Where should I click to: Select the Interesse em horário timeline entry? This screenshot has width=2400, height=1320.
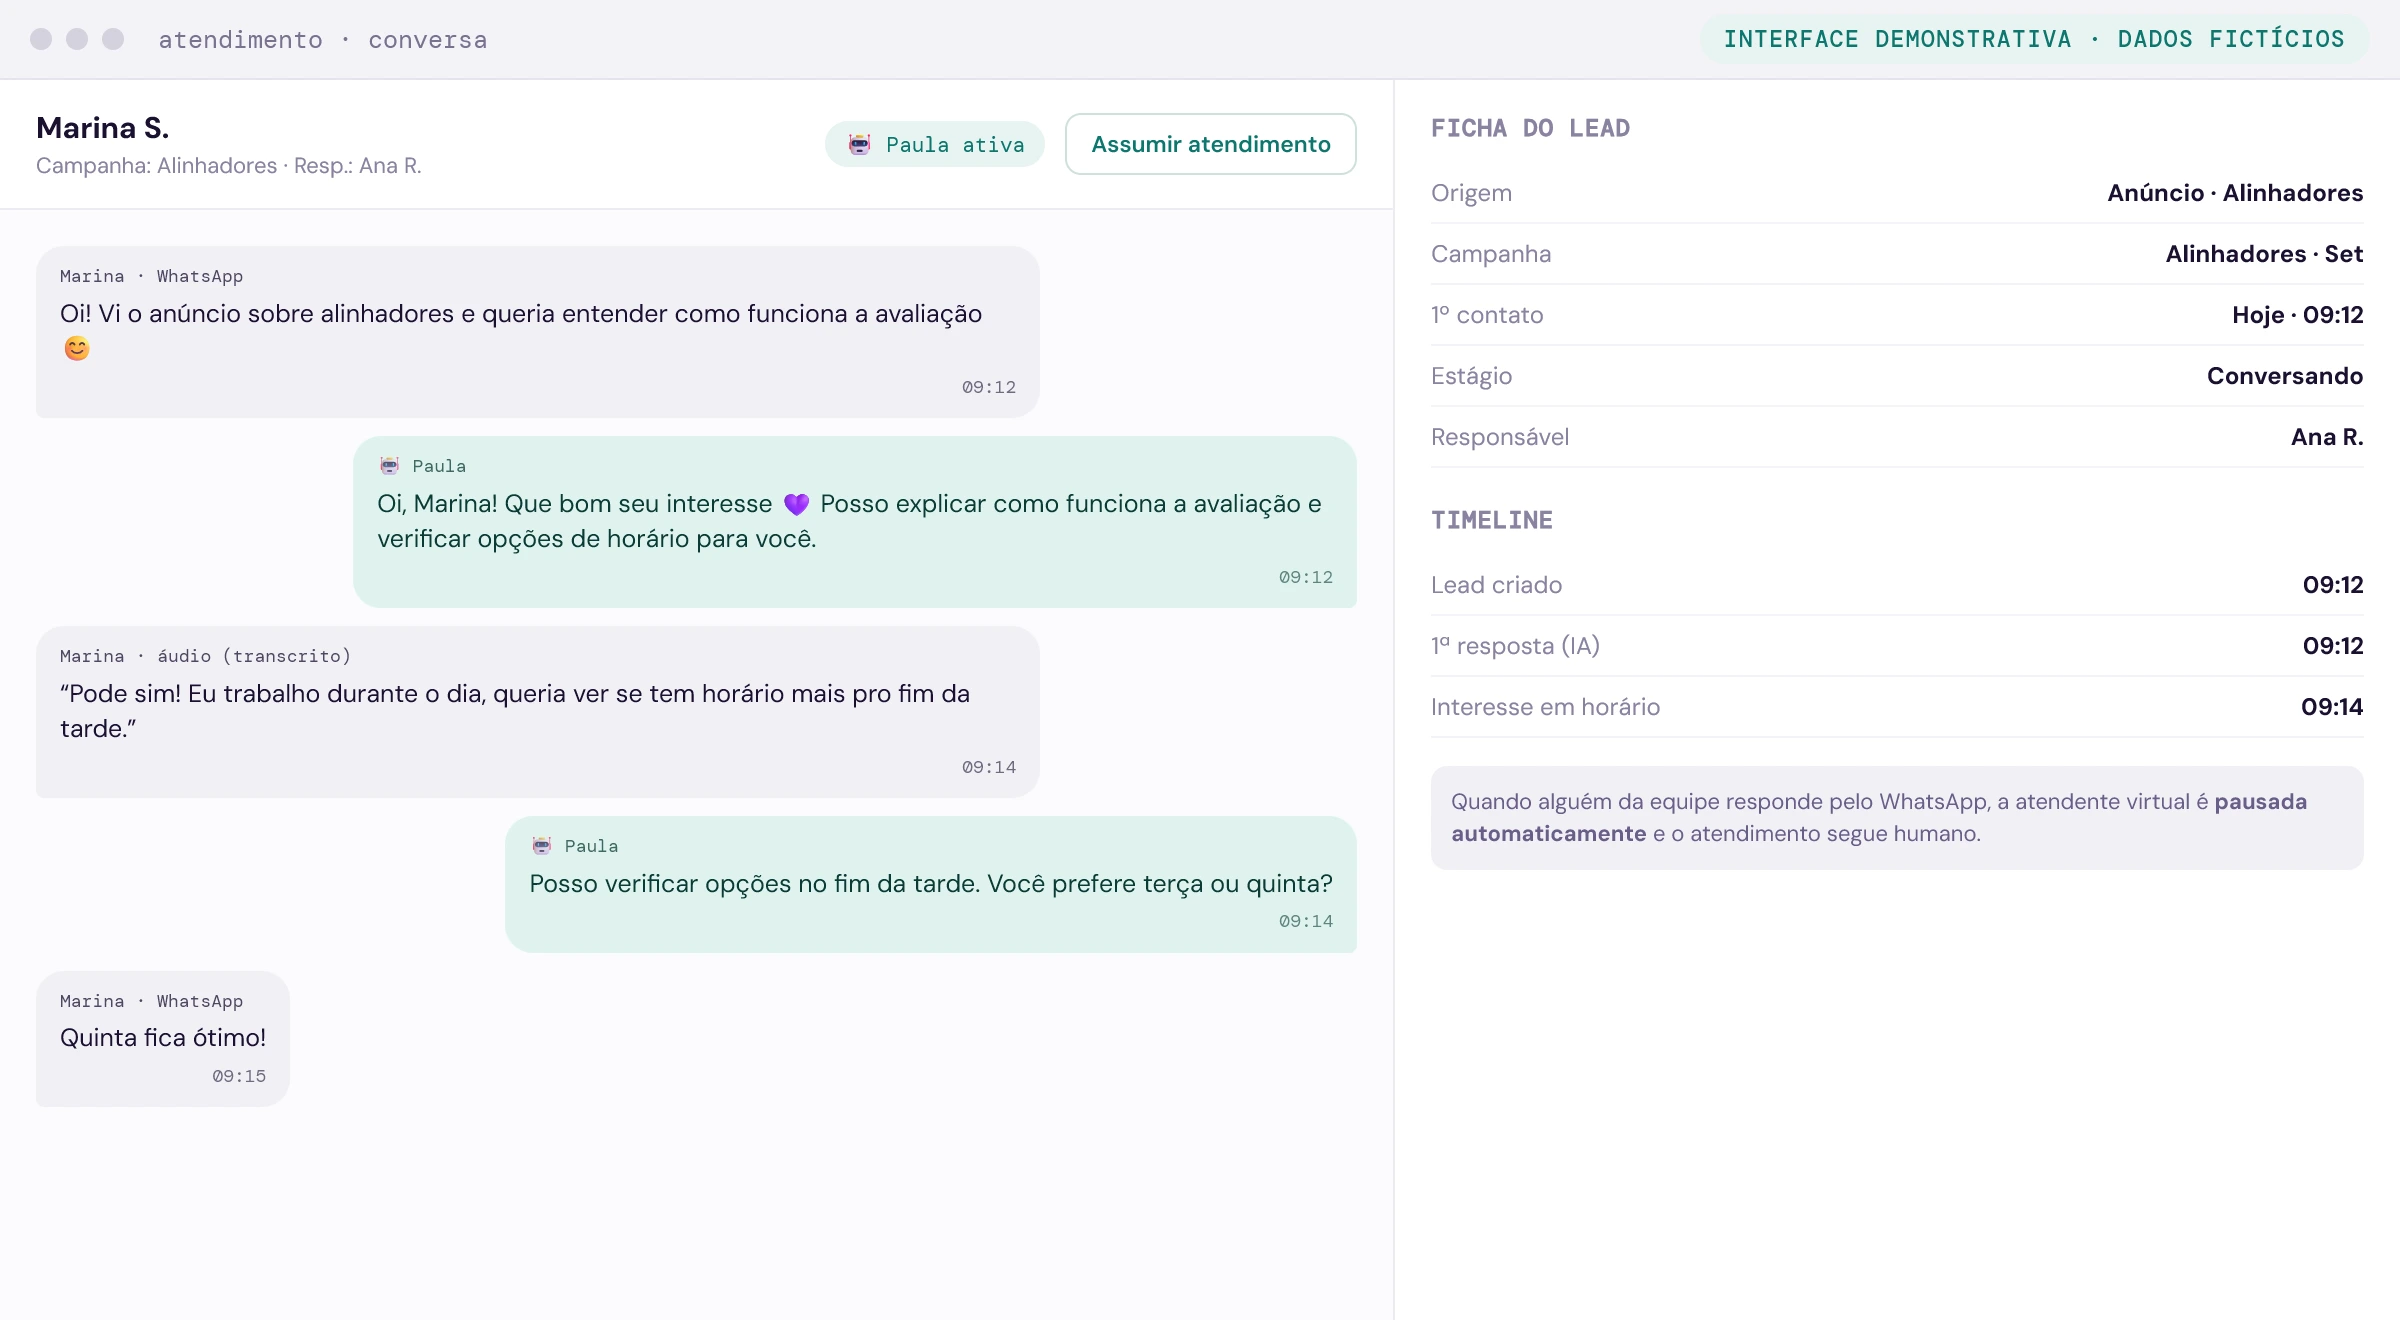coord(1897,707)
